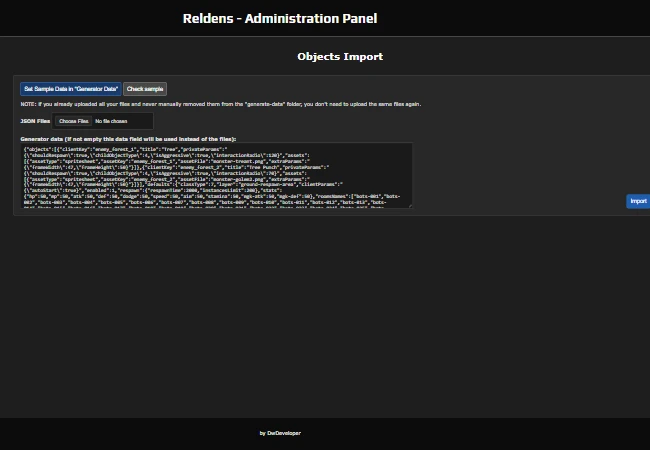Click Set Sample Data in Generator Data button
The width and height of the screenshot is (650, 450).
tap(71, 89)
